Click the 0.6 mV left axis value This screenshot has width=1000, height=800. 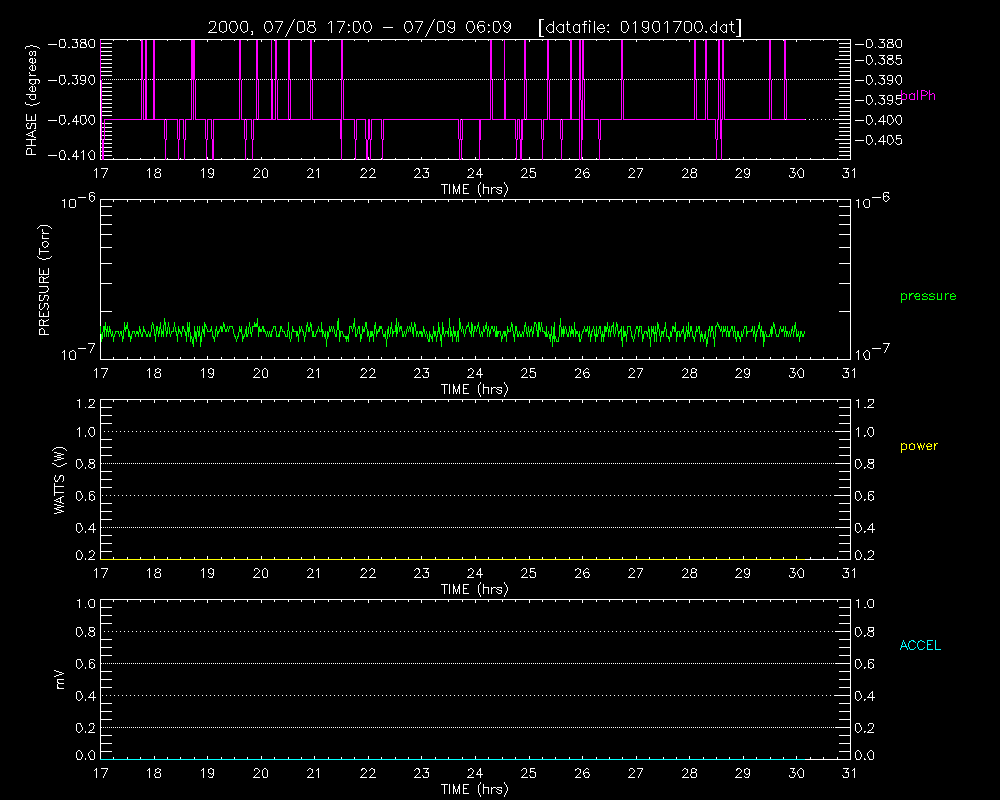(85, 664)
